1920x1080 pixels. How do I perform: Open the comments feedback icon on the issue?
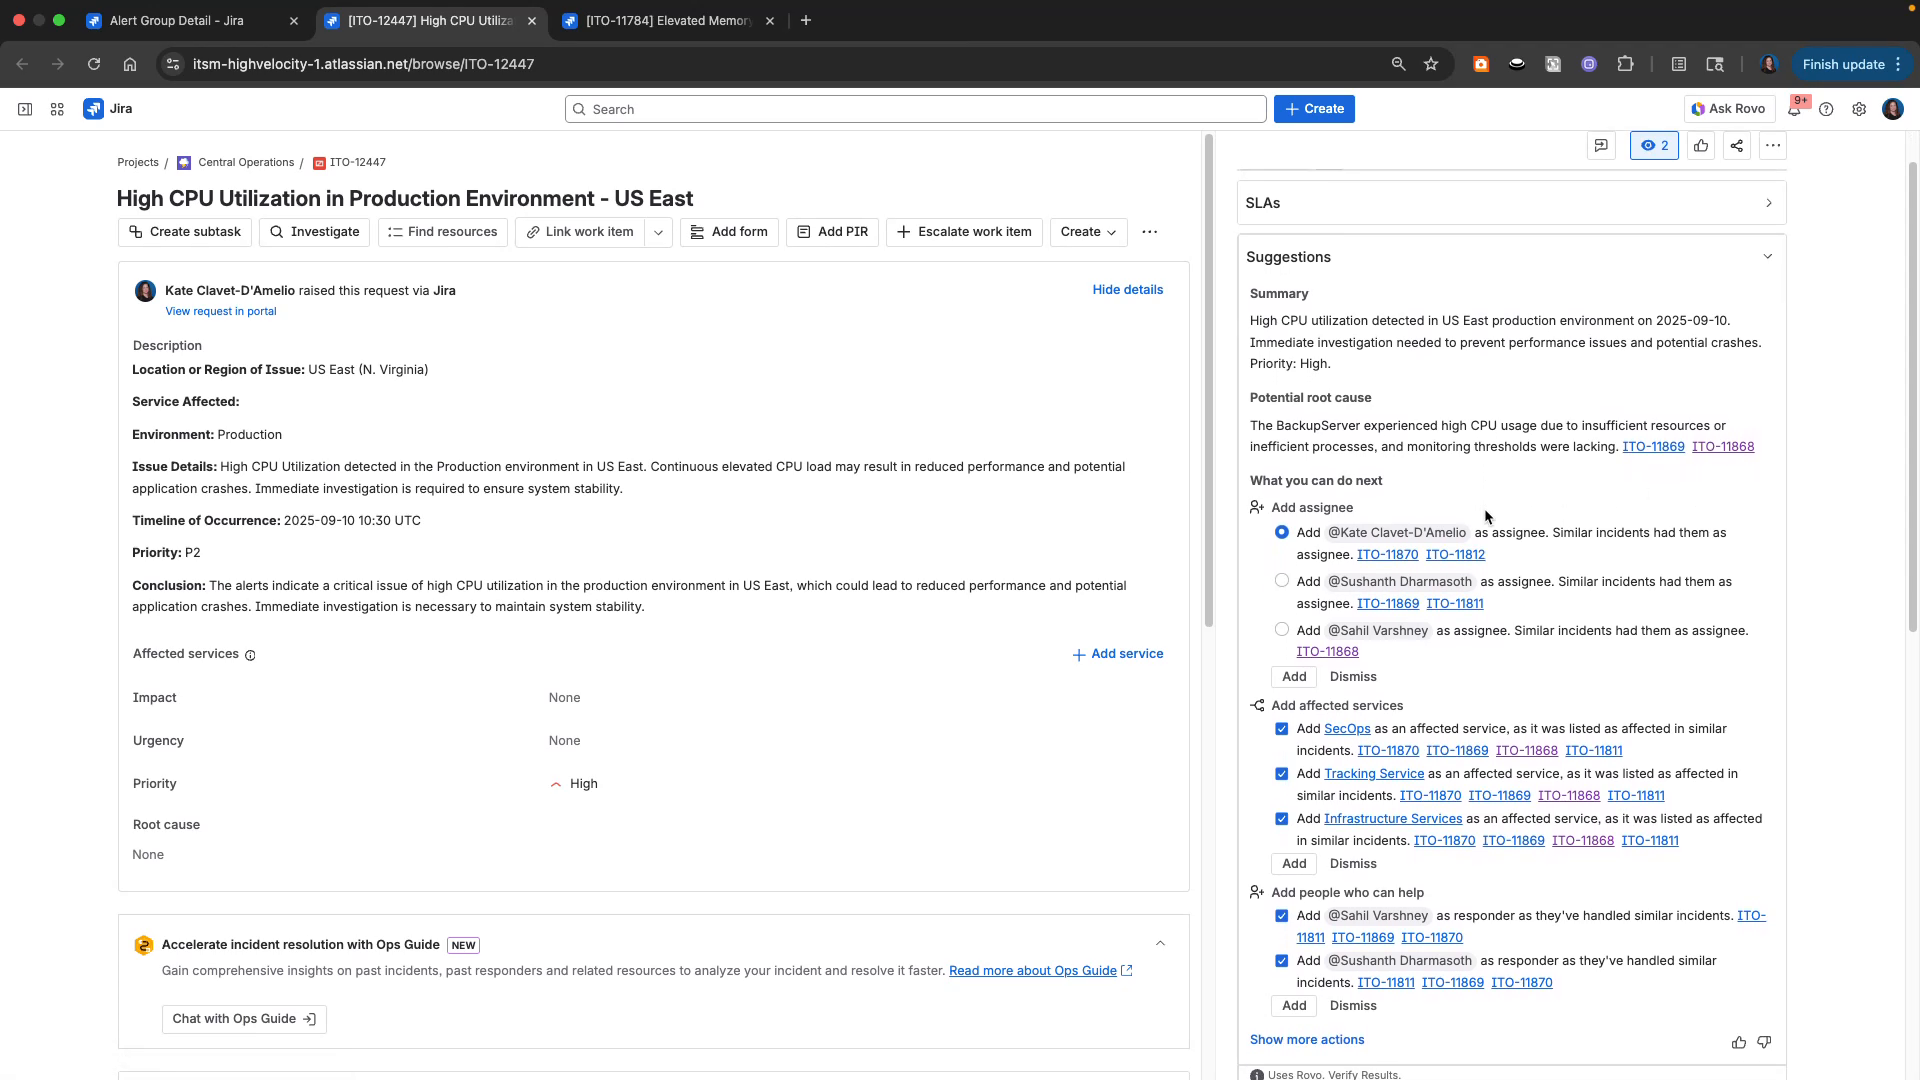coord(1602,145)
